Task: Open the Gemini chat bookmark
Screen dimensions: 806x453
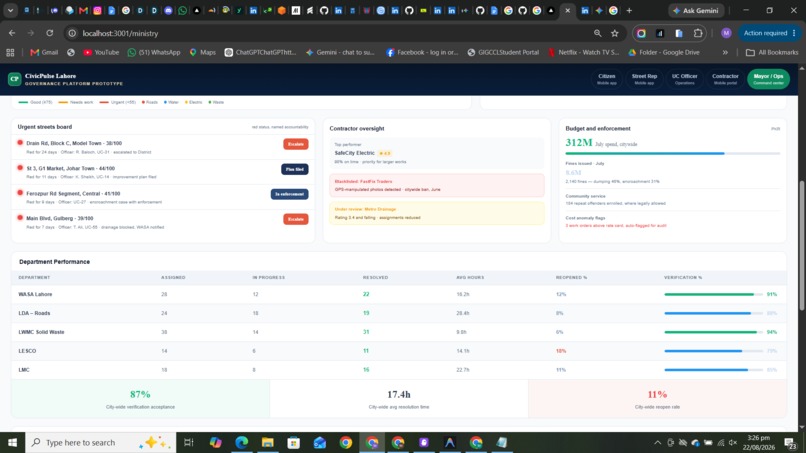Action: pyautogui.click(x=340, y=52)
